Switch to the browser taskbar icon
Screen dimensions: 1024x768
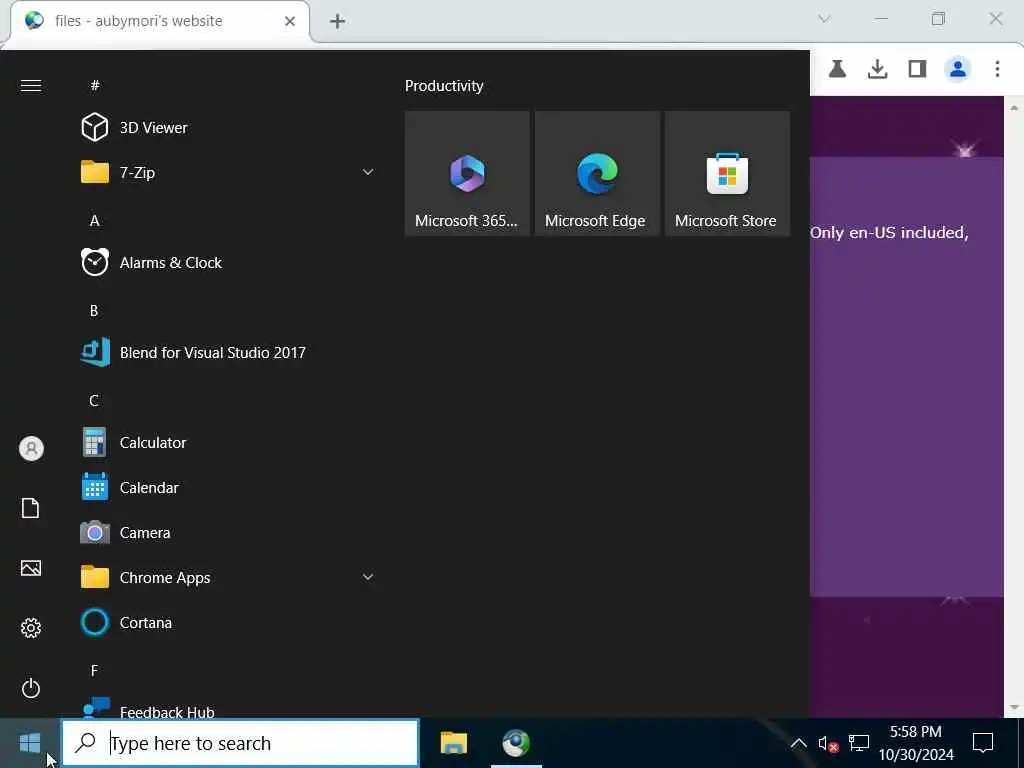(x=516, y=743)
